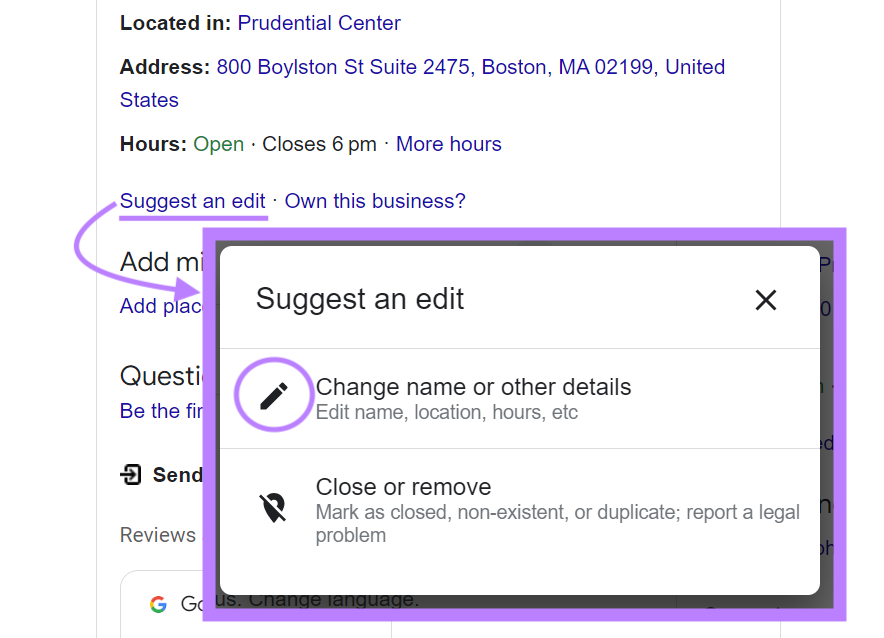Click the Own this business link

pos(374,201)
